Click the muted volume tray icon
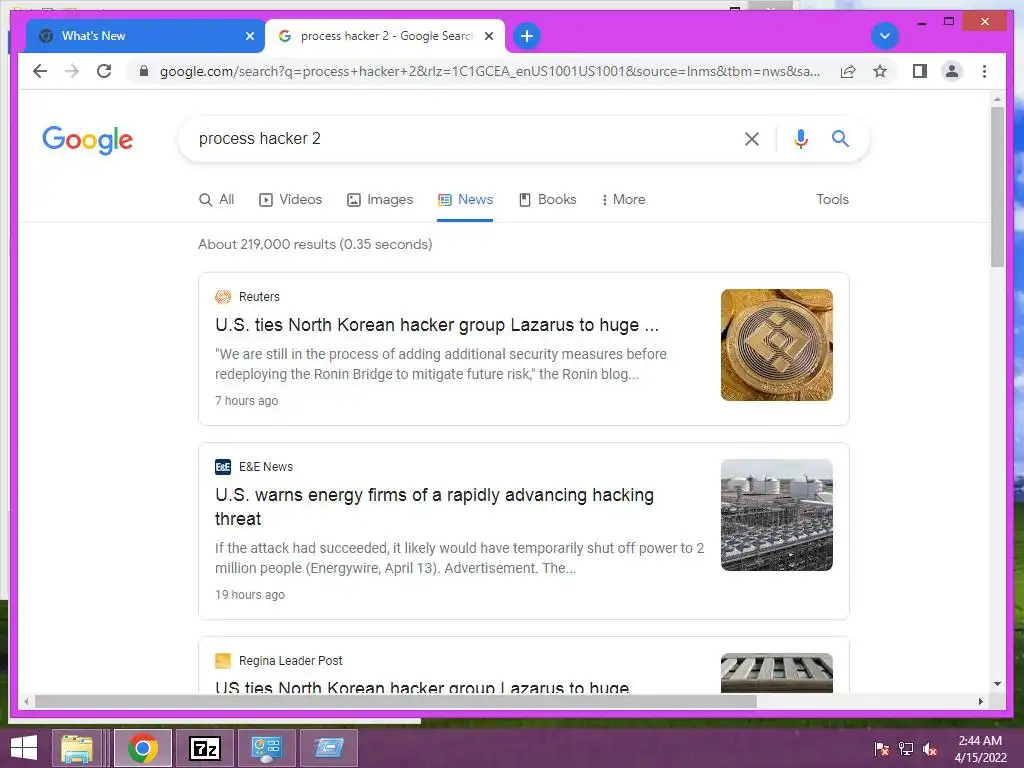The width and height of the screenshot is (1024, 768). (x=930, y=749)
